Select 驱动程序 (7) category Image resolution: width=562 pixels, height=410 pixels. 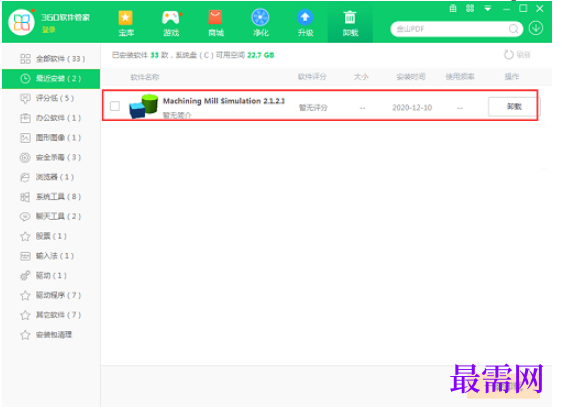(x=51, y=295)
